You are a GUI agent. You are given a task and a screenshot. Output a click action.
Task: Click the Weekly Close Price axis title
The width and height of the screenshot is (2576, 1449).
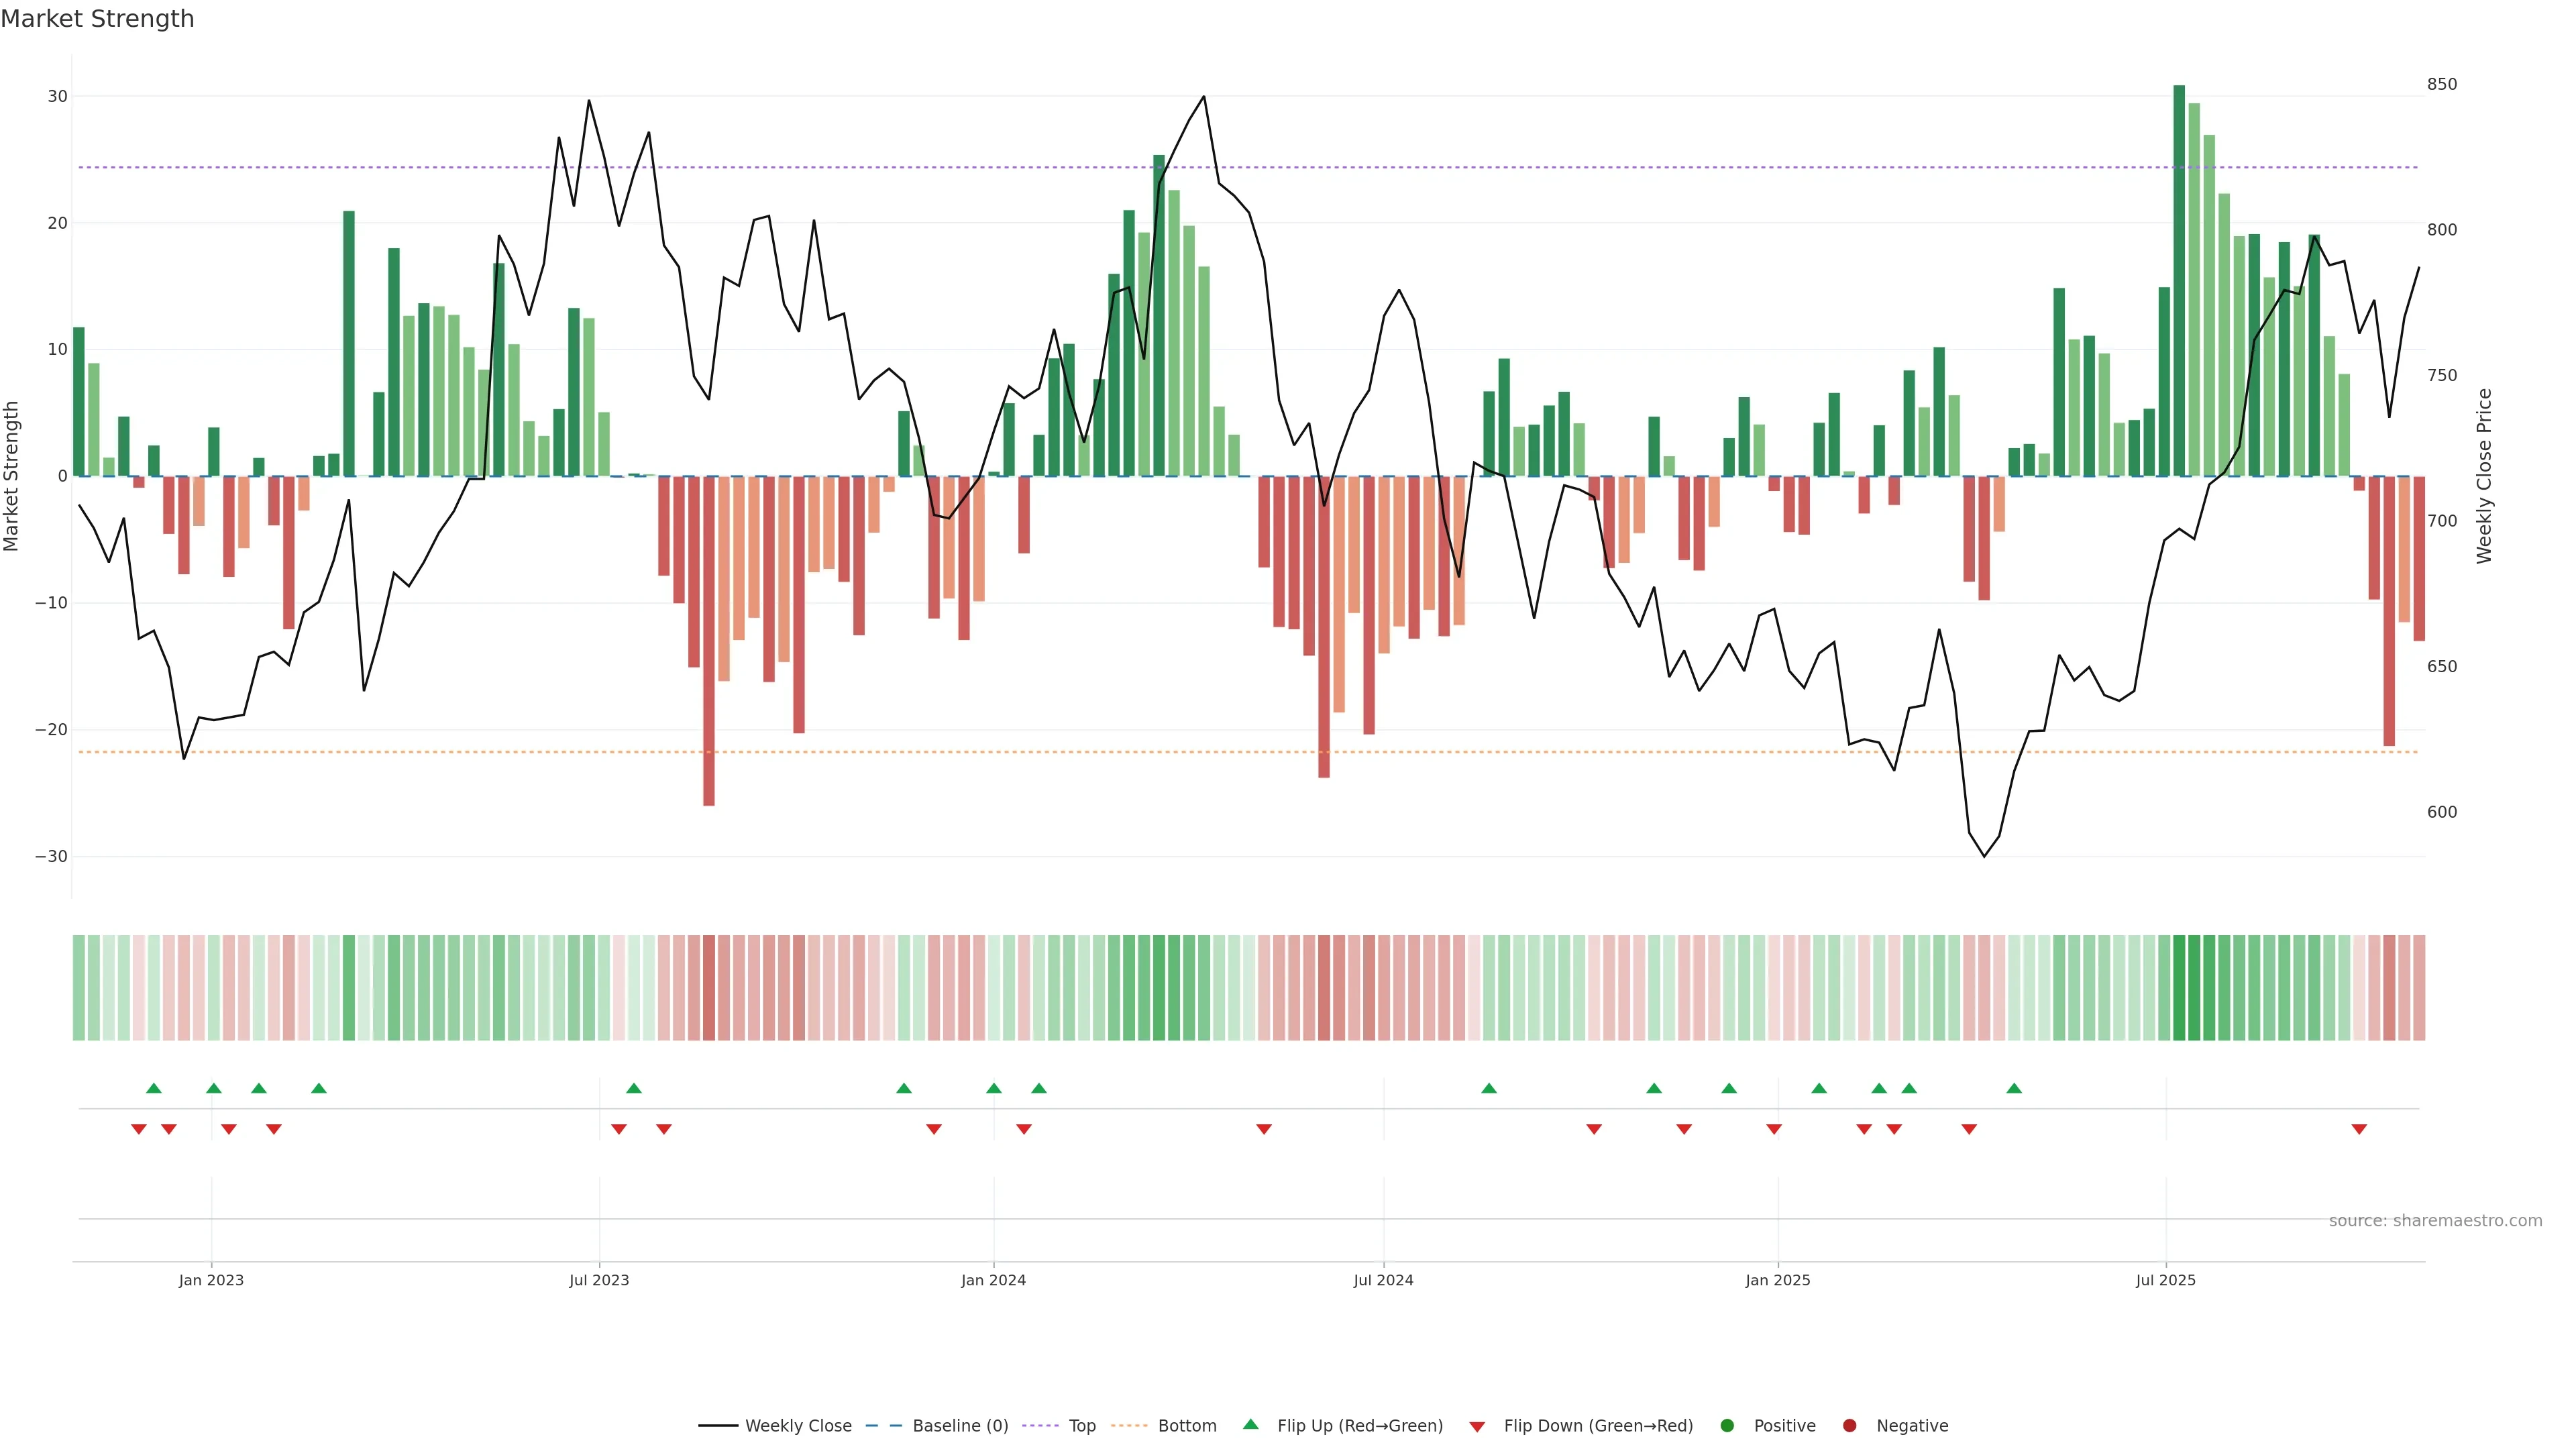[2485, 476]
